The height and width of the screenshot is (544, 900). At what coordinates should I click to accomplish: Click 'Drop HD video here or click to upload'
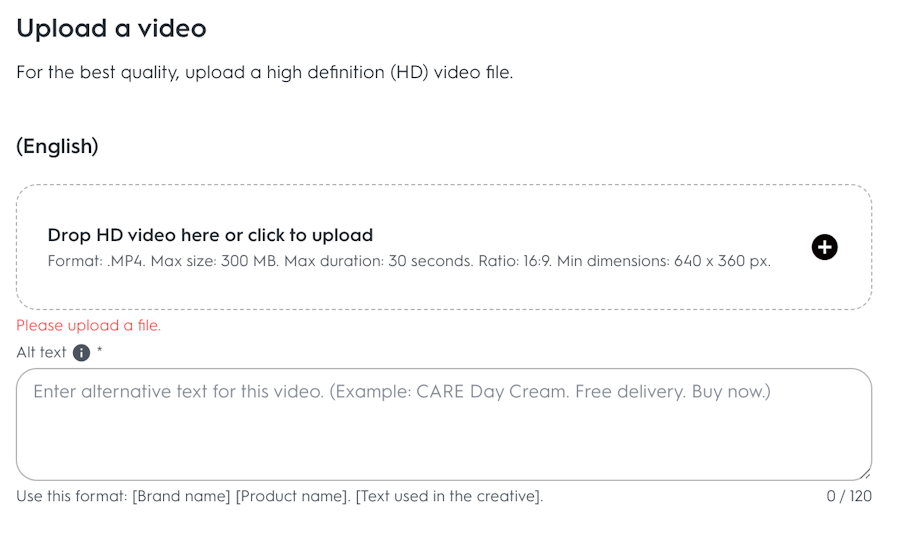[x=210, y=236]
